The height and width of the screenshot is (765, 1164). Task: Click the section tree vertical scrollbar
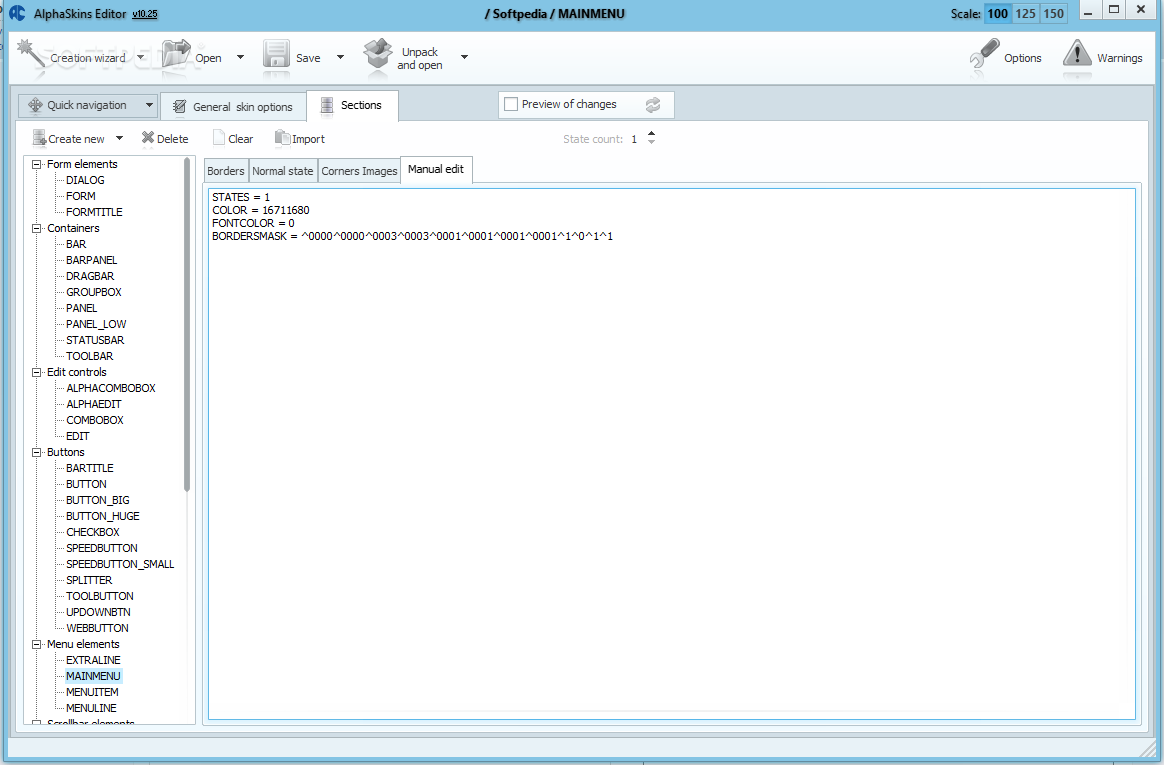[x=187, y=324]
